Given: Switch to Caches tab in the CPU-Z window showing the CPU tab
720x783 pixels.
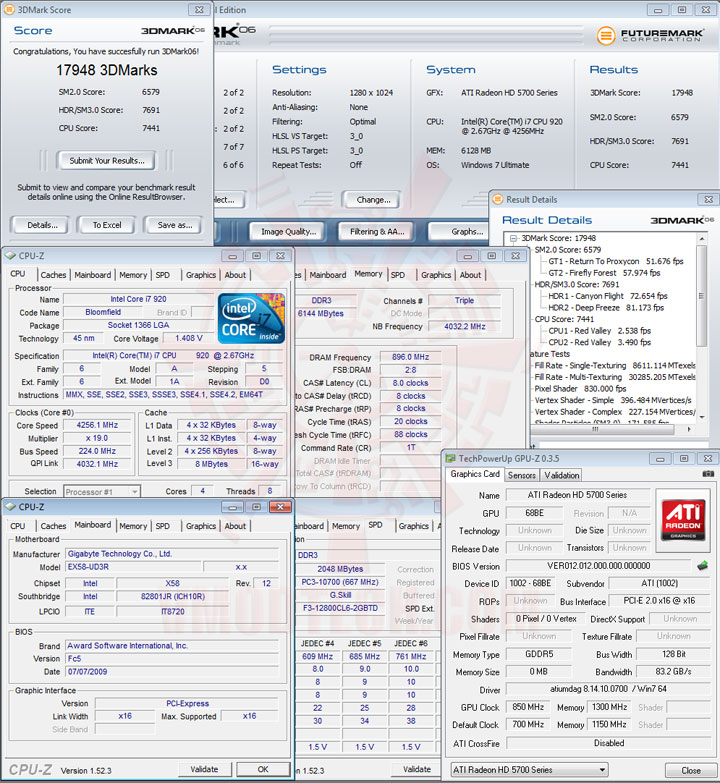Looking at the screenshot, I should click(53, 275).
